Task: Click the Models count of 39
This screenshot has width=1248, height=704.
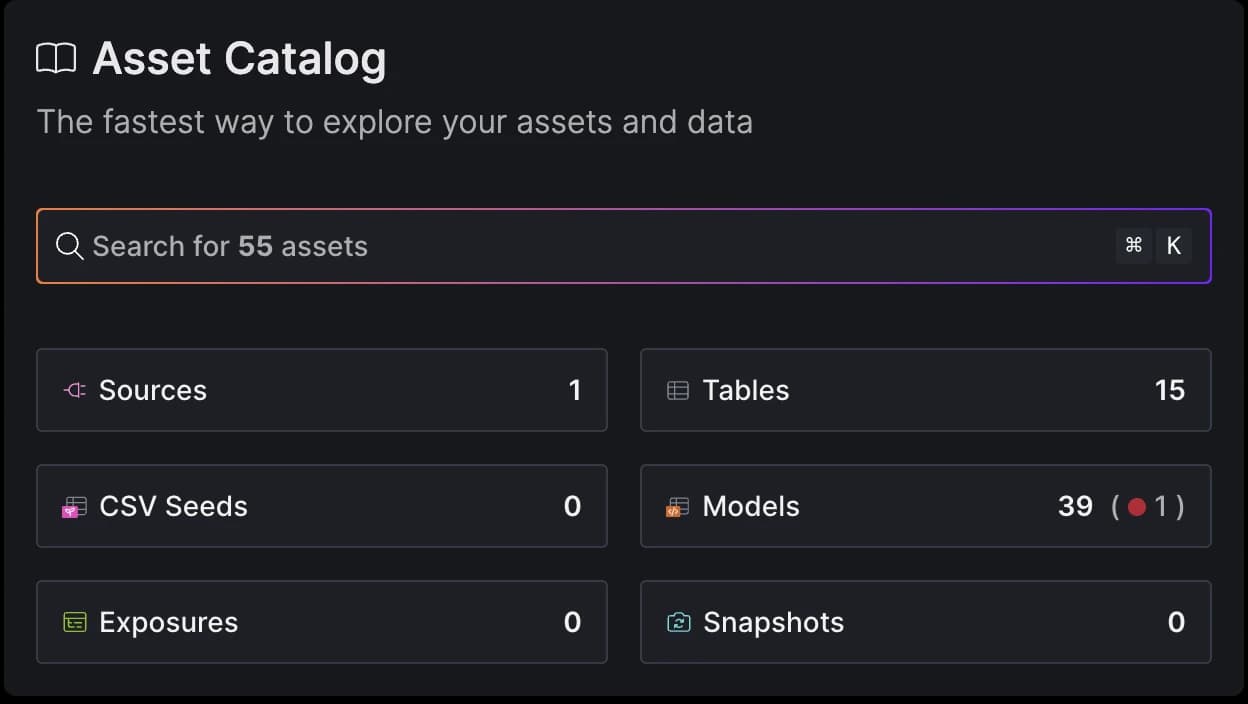Action: (1075, 507)
